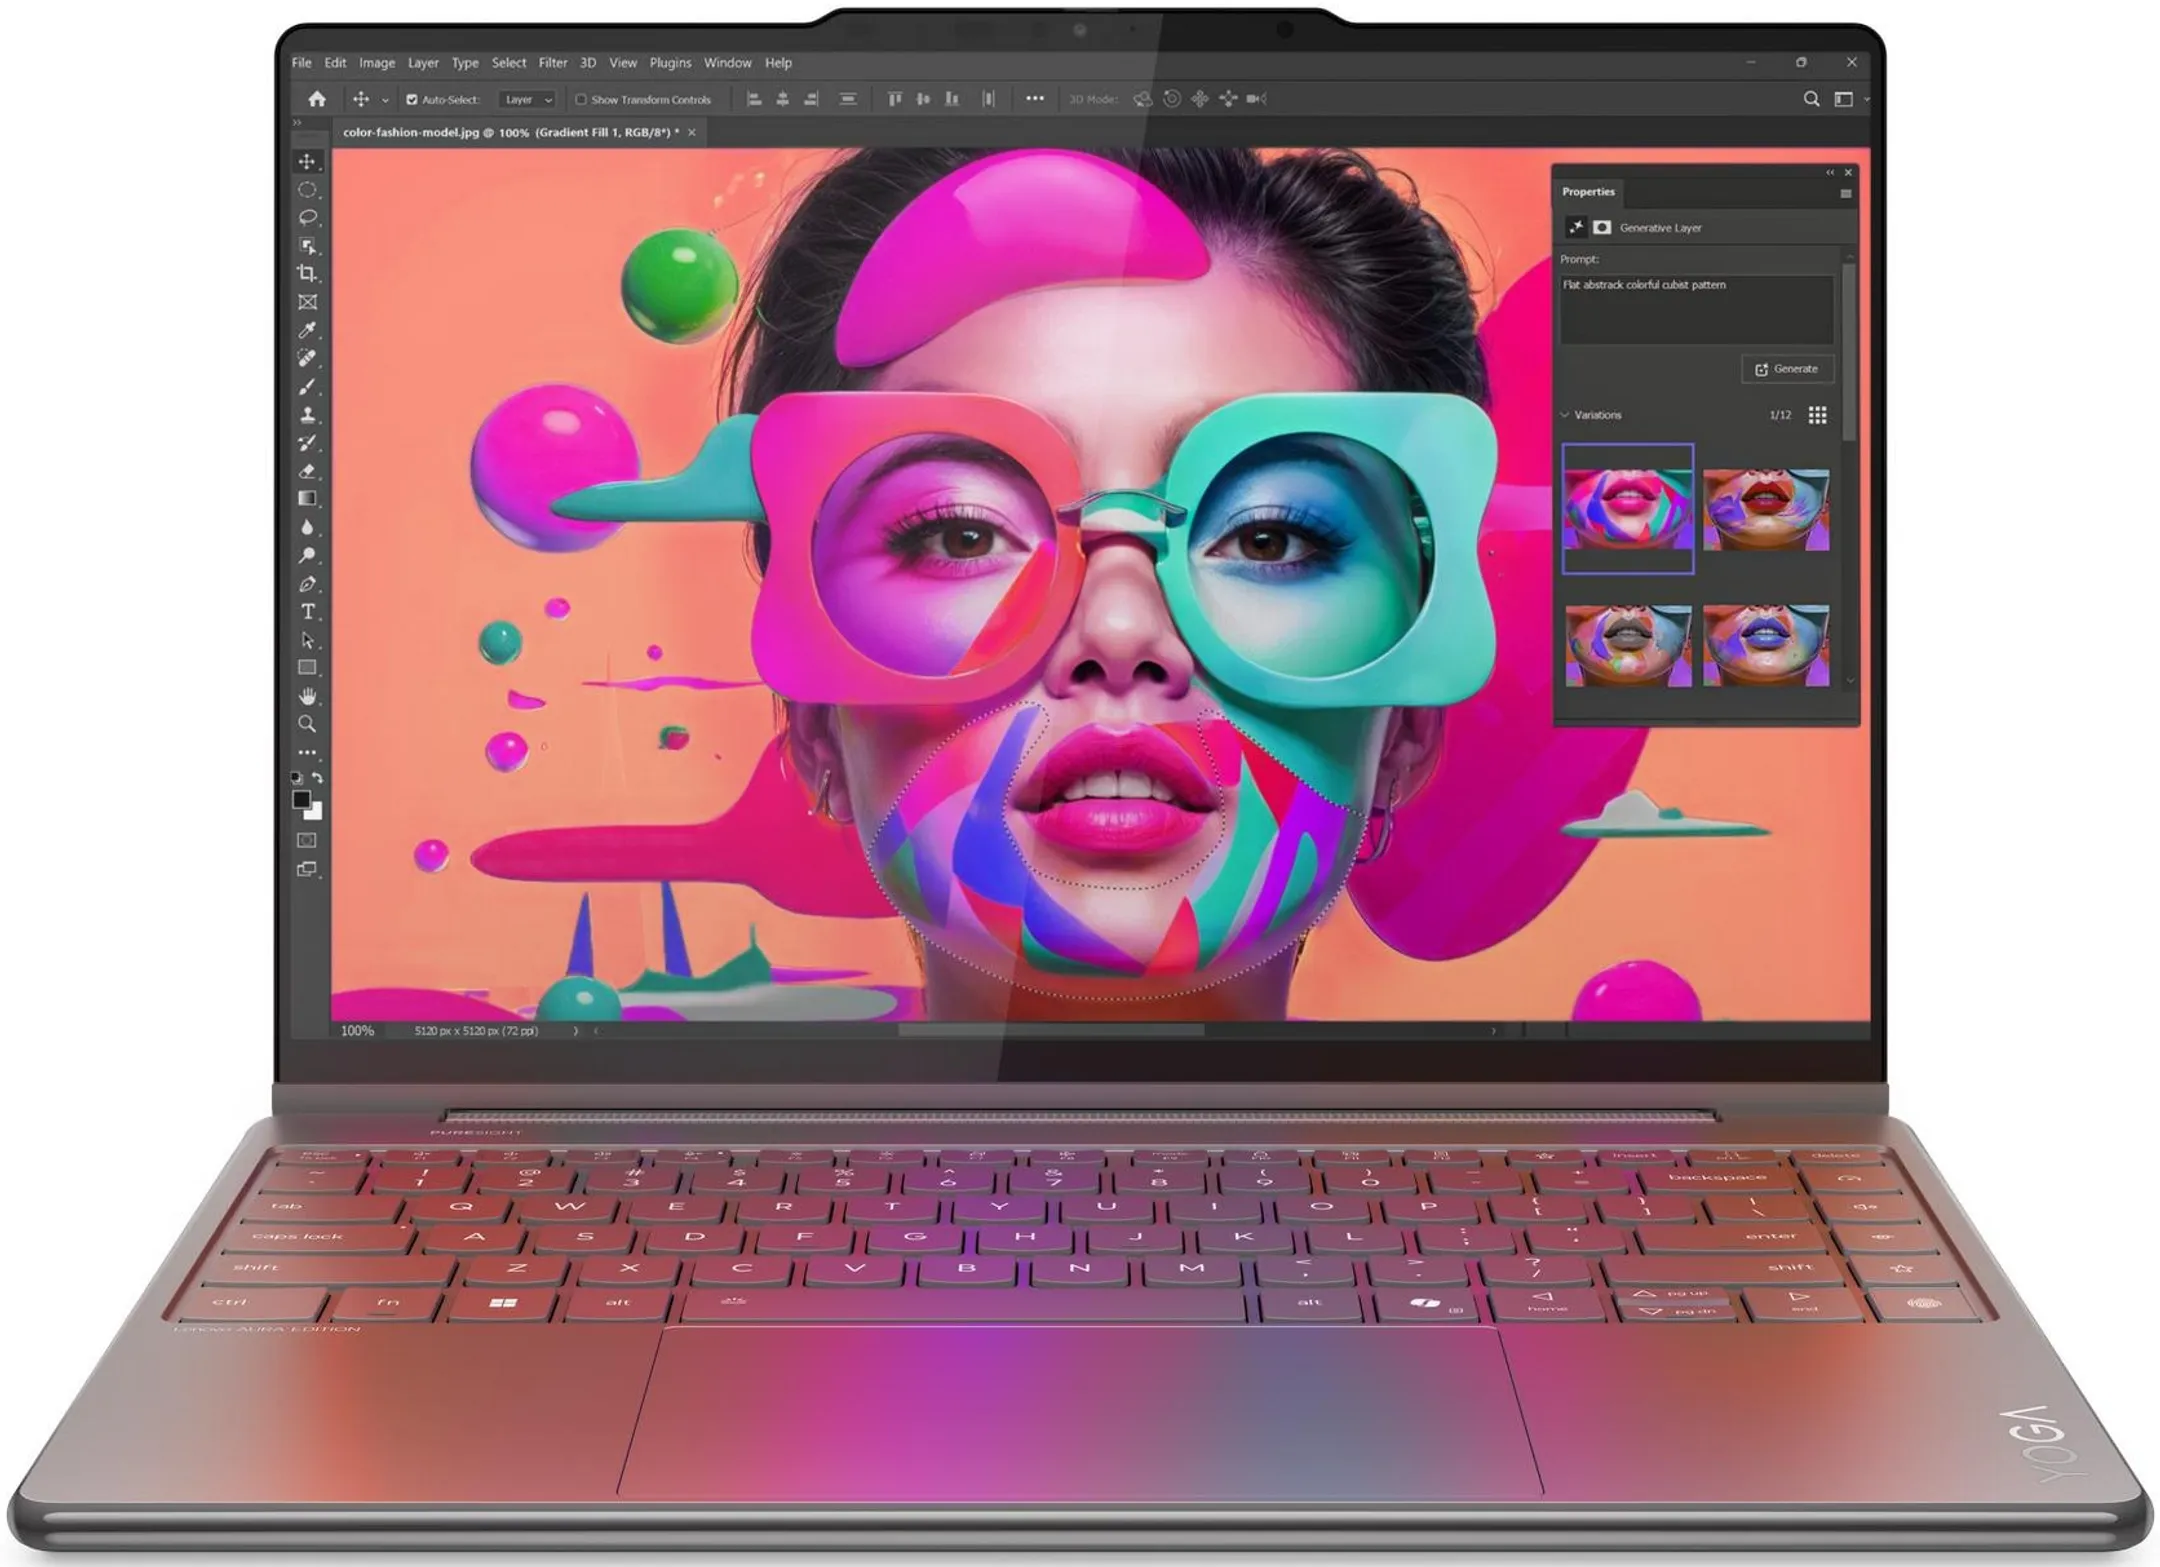2160x1567 pixels.
Task: Select the Crop tool
Action: 307,273
